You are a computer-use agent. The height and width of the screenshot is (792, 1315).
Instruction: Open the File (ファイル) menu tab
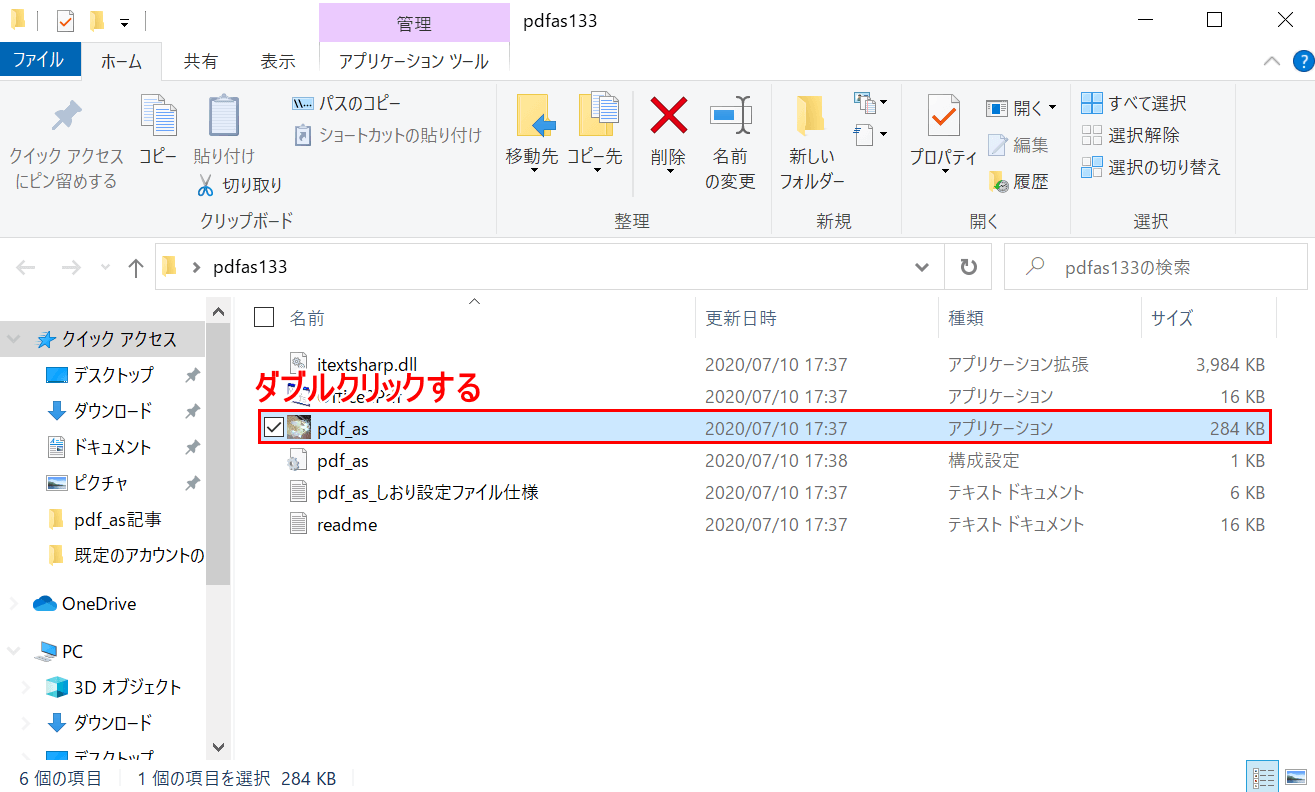pos(38,60)
